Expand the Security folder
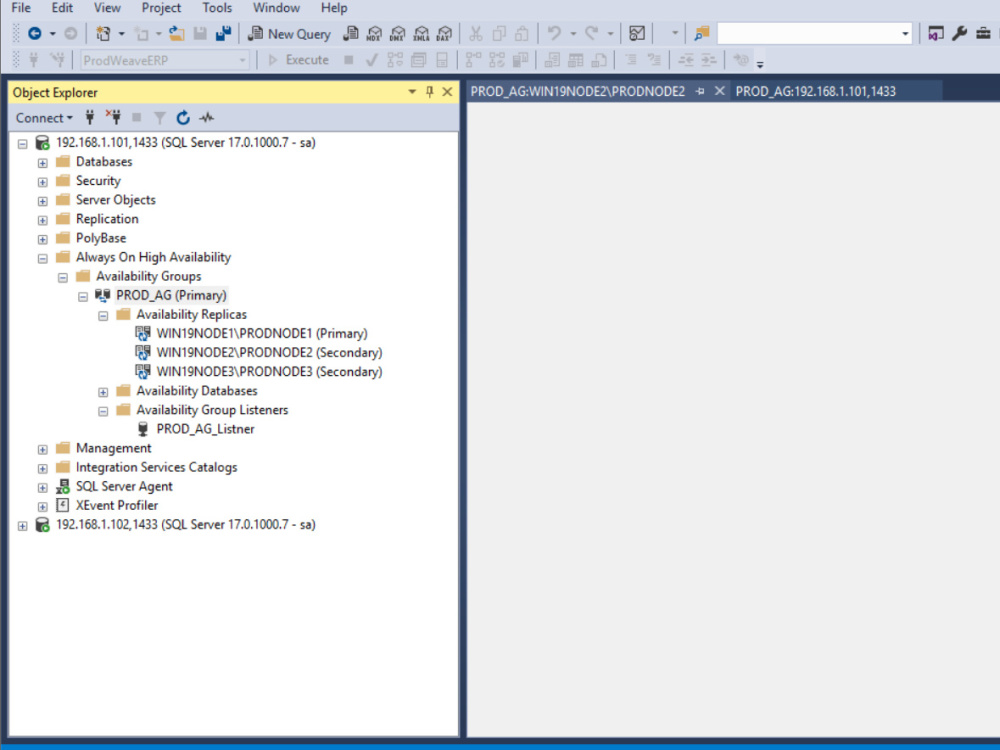 click(x=42, y=182)
